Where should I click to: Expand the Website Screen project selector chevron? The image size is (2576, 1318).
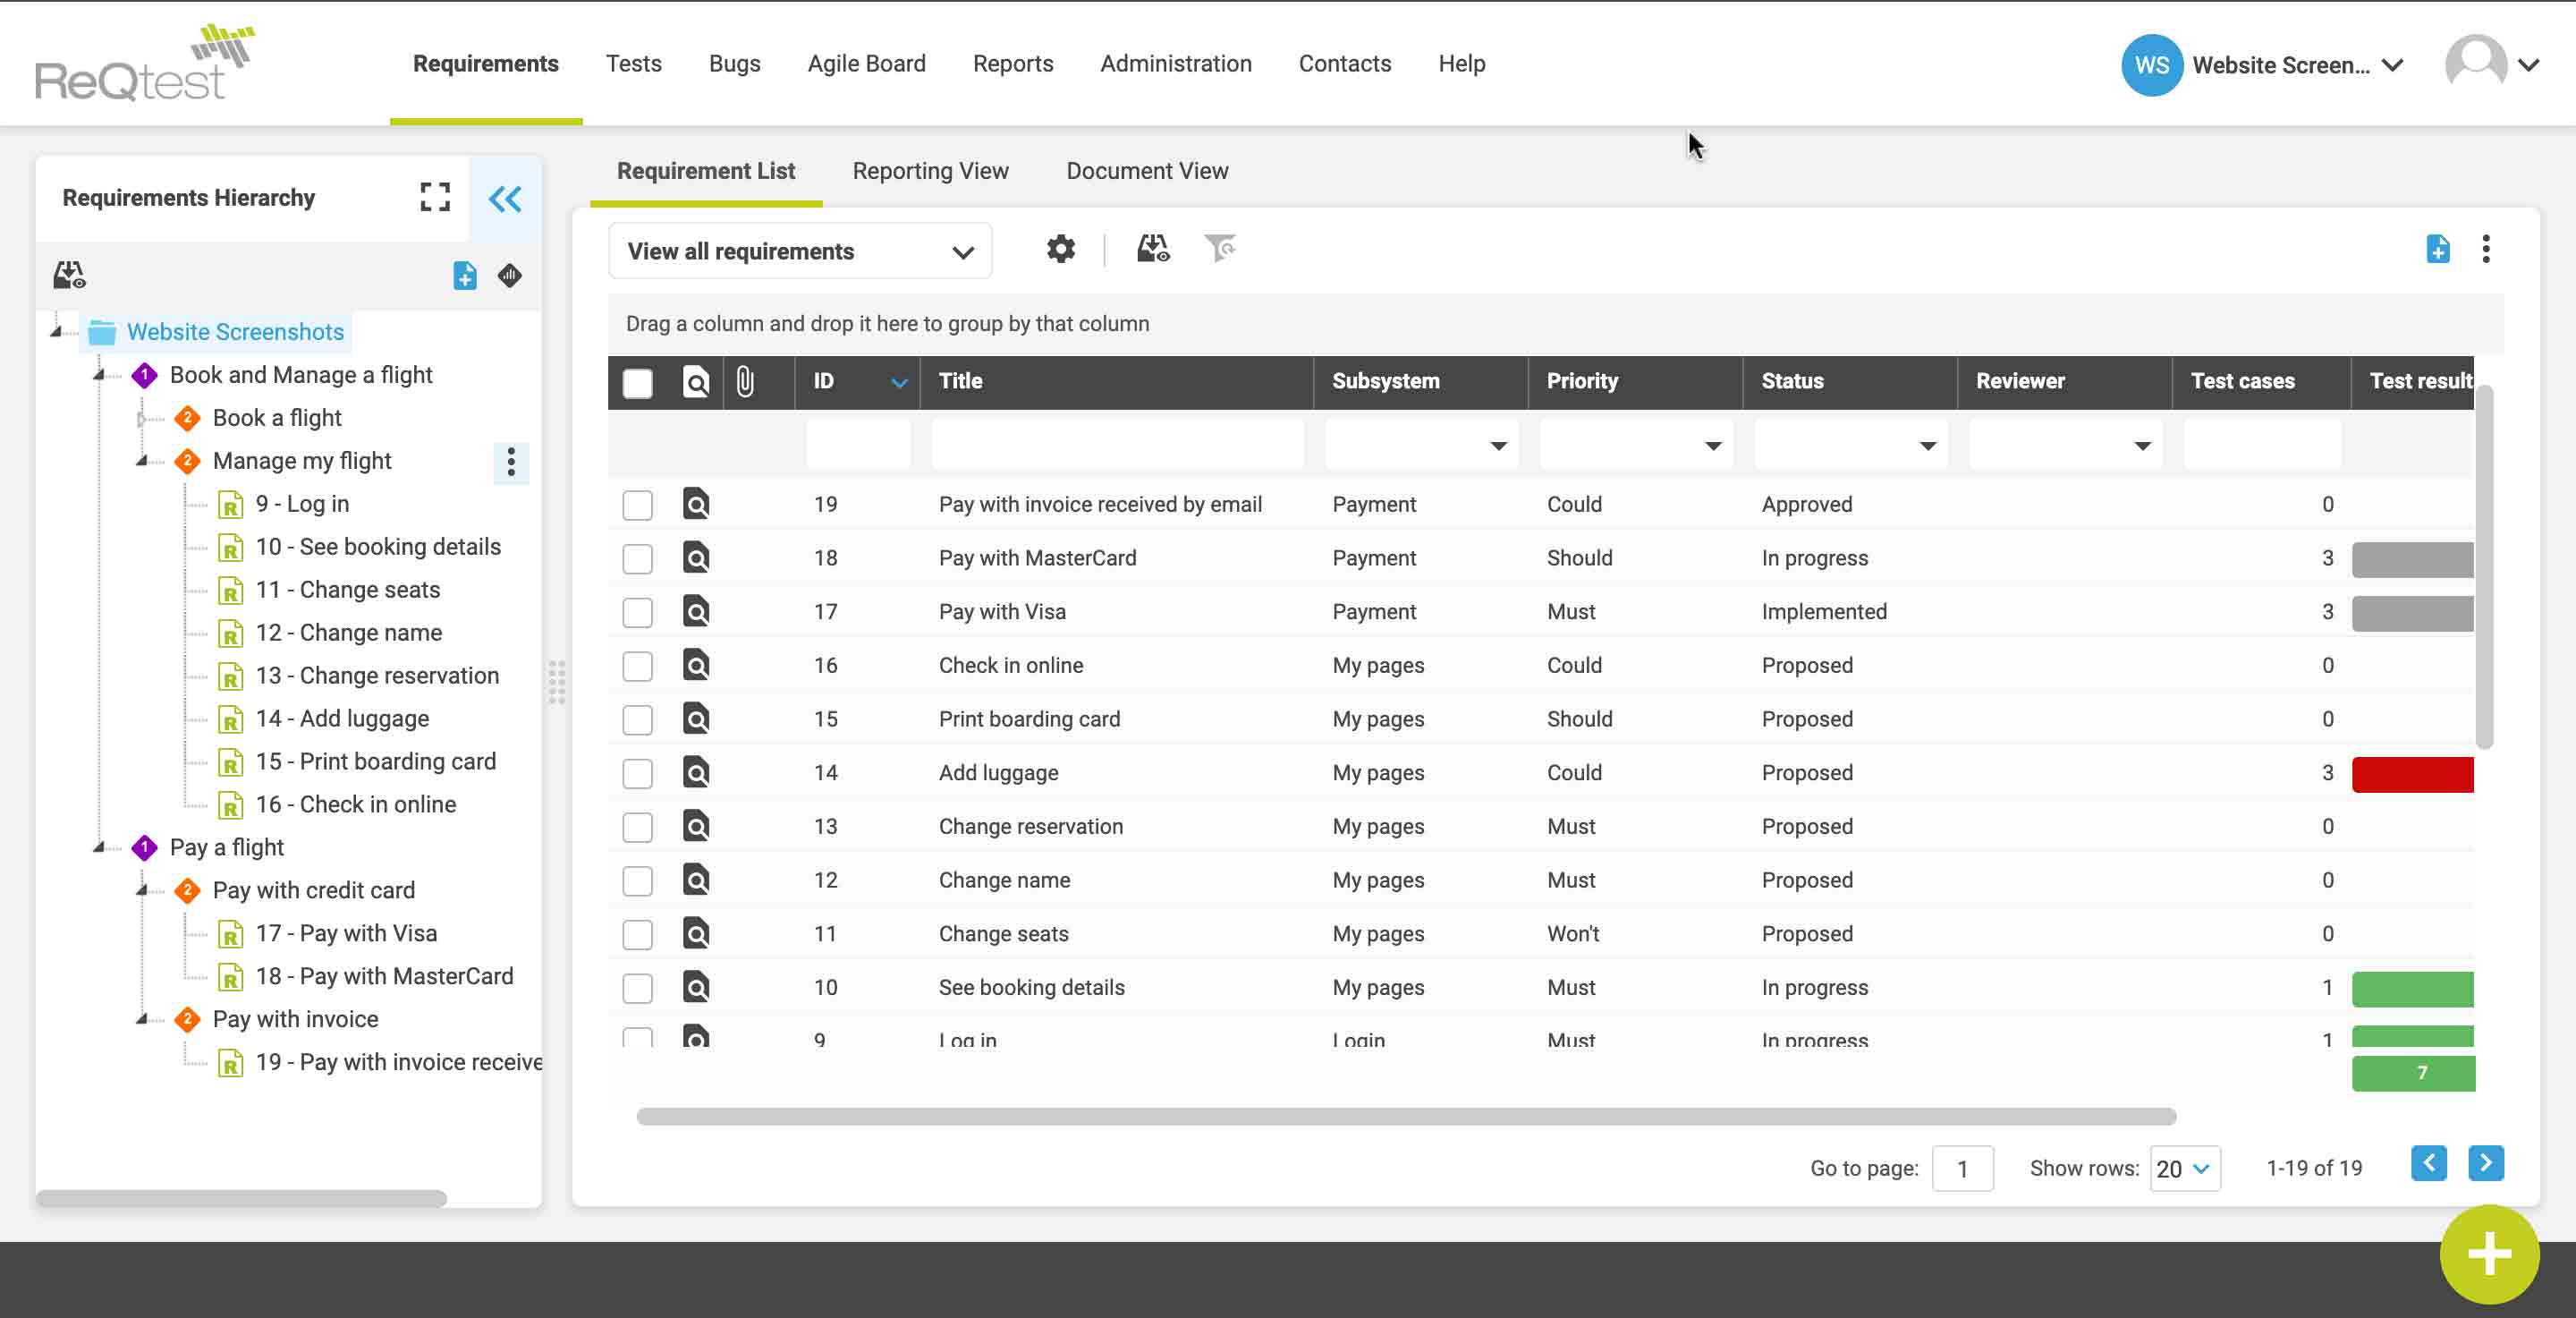point(2393,65)
